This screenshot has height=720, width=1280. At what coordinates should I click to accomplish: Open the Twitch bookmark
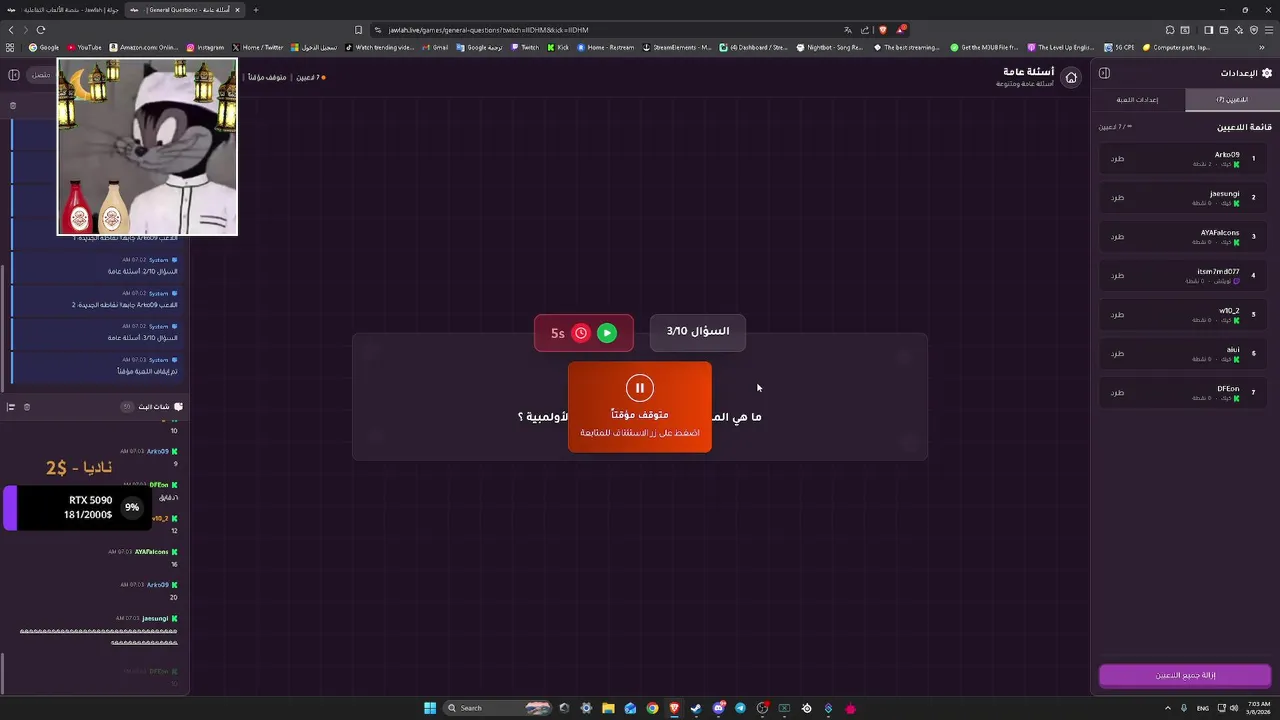[525, 47]
